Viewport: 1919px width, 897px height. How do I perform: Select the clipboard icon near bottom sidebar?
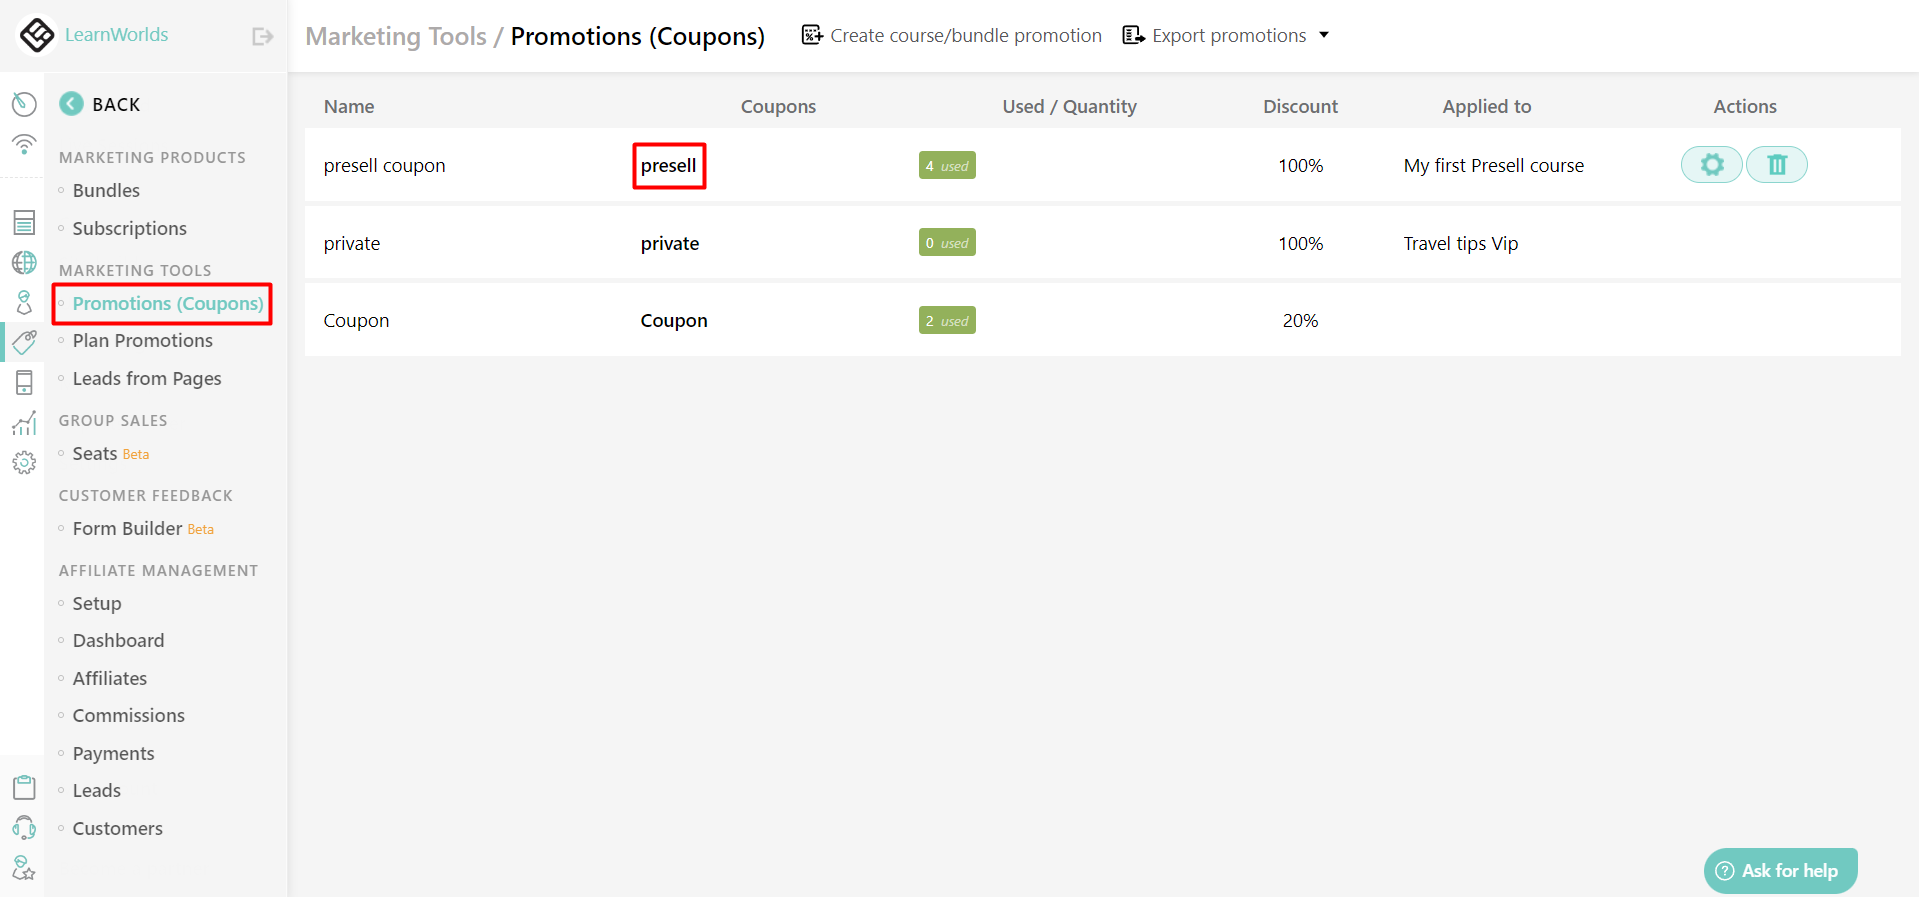click(24, 787)
